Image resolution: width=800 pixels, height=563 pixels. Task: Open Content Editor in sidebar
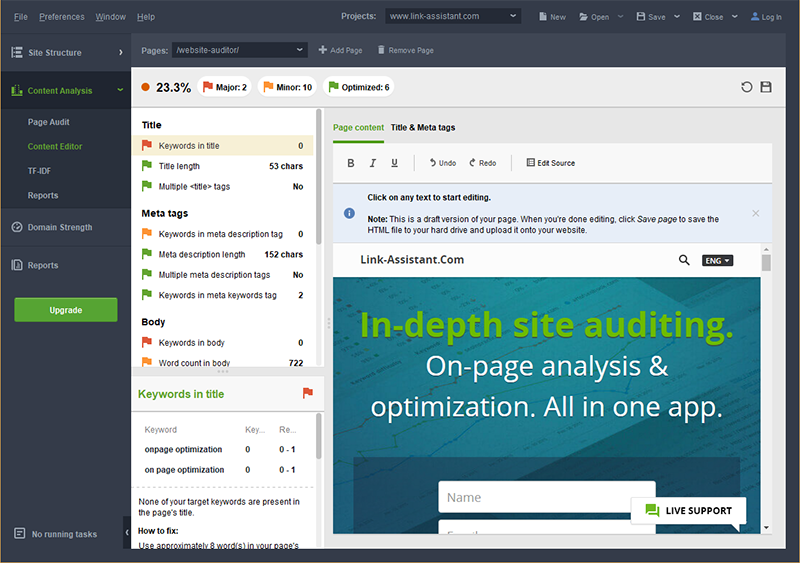pyautogui.click(x=55, y=146)
